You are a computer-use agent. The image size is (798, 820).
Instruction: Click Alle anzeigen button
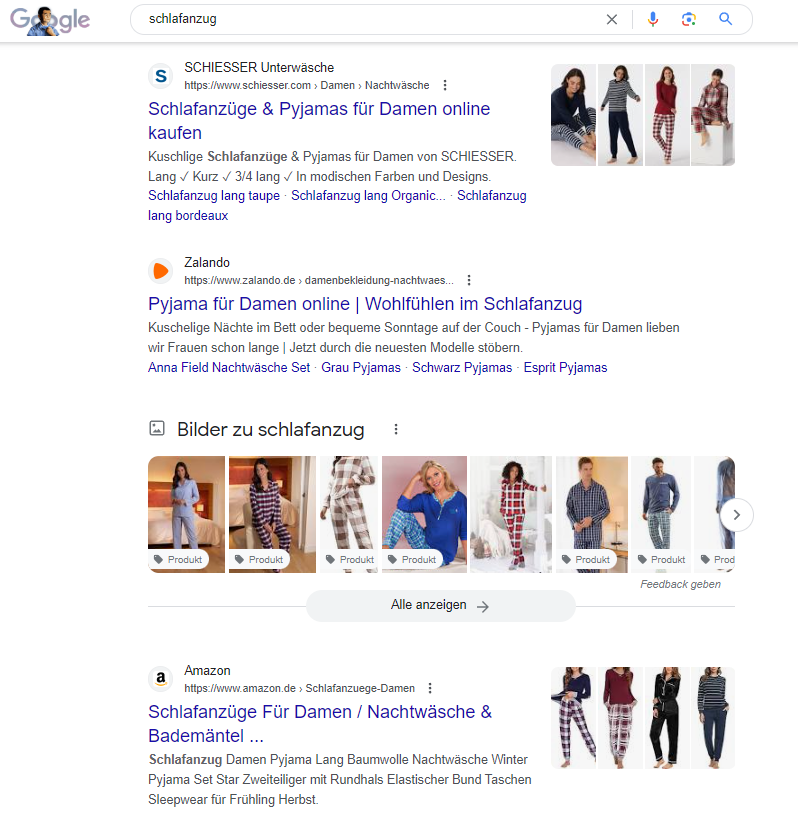click(x=440, y=606)
